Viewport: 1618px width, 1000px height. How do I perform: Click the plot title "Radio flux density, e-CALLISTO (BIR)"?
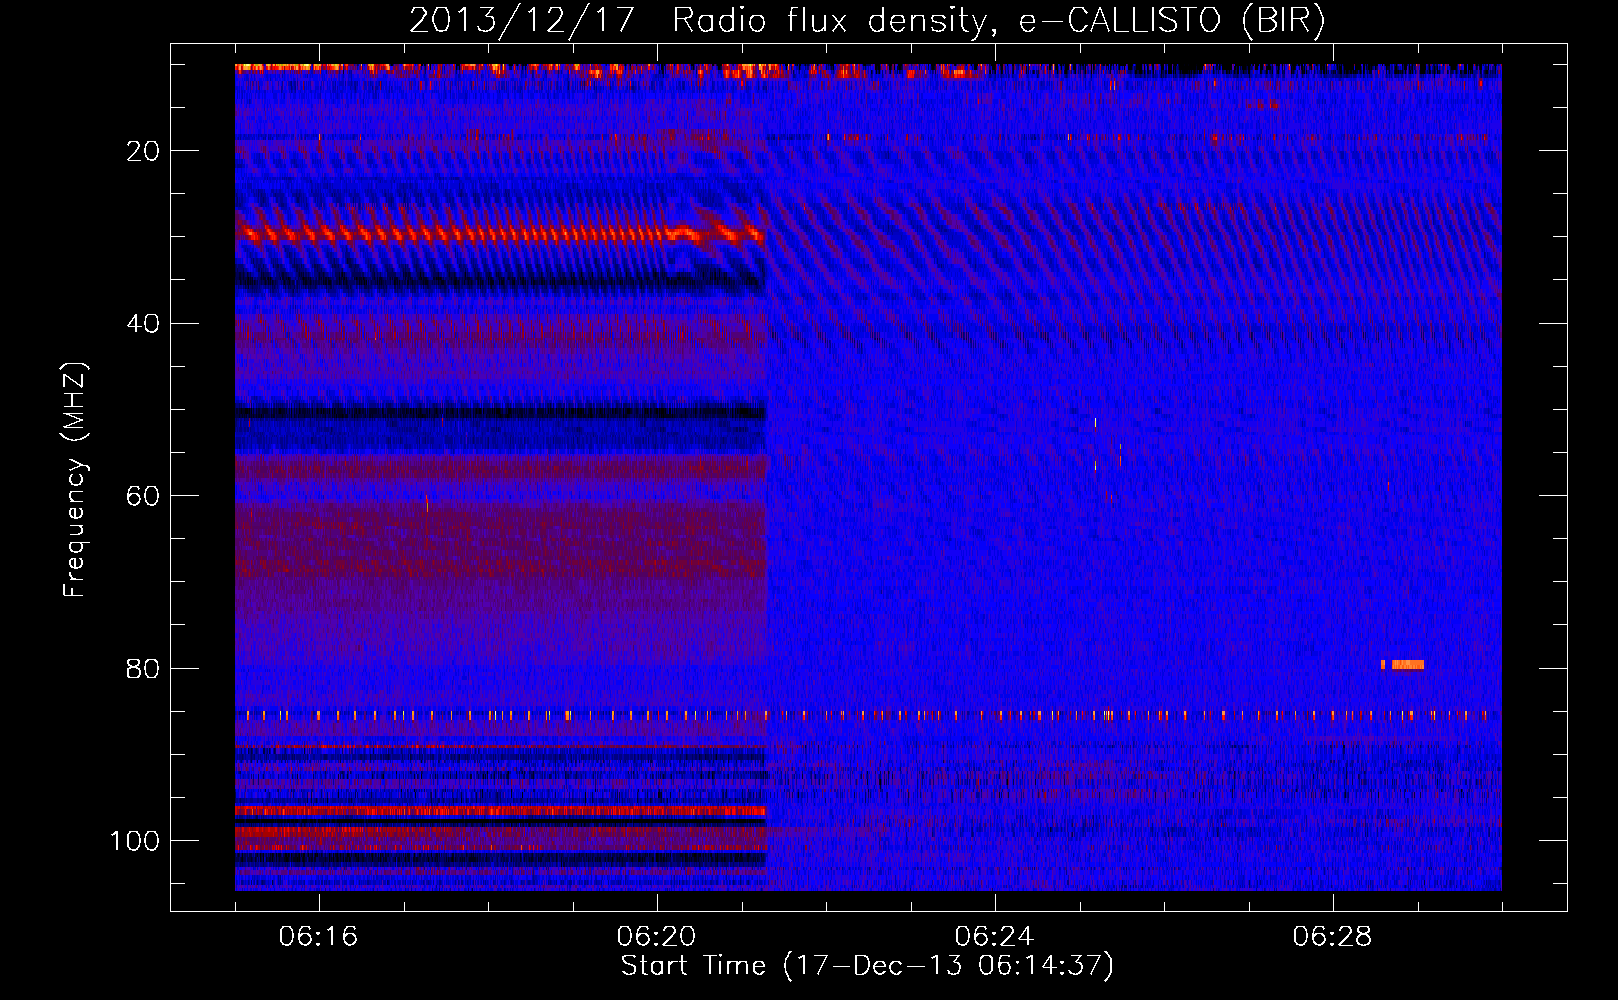tap(998, 21)
